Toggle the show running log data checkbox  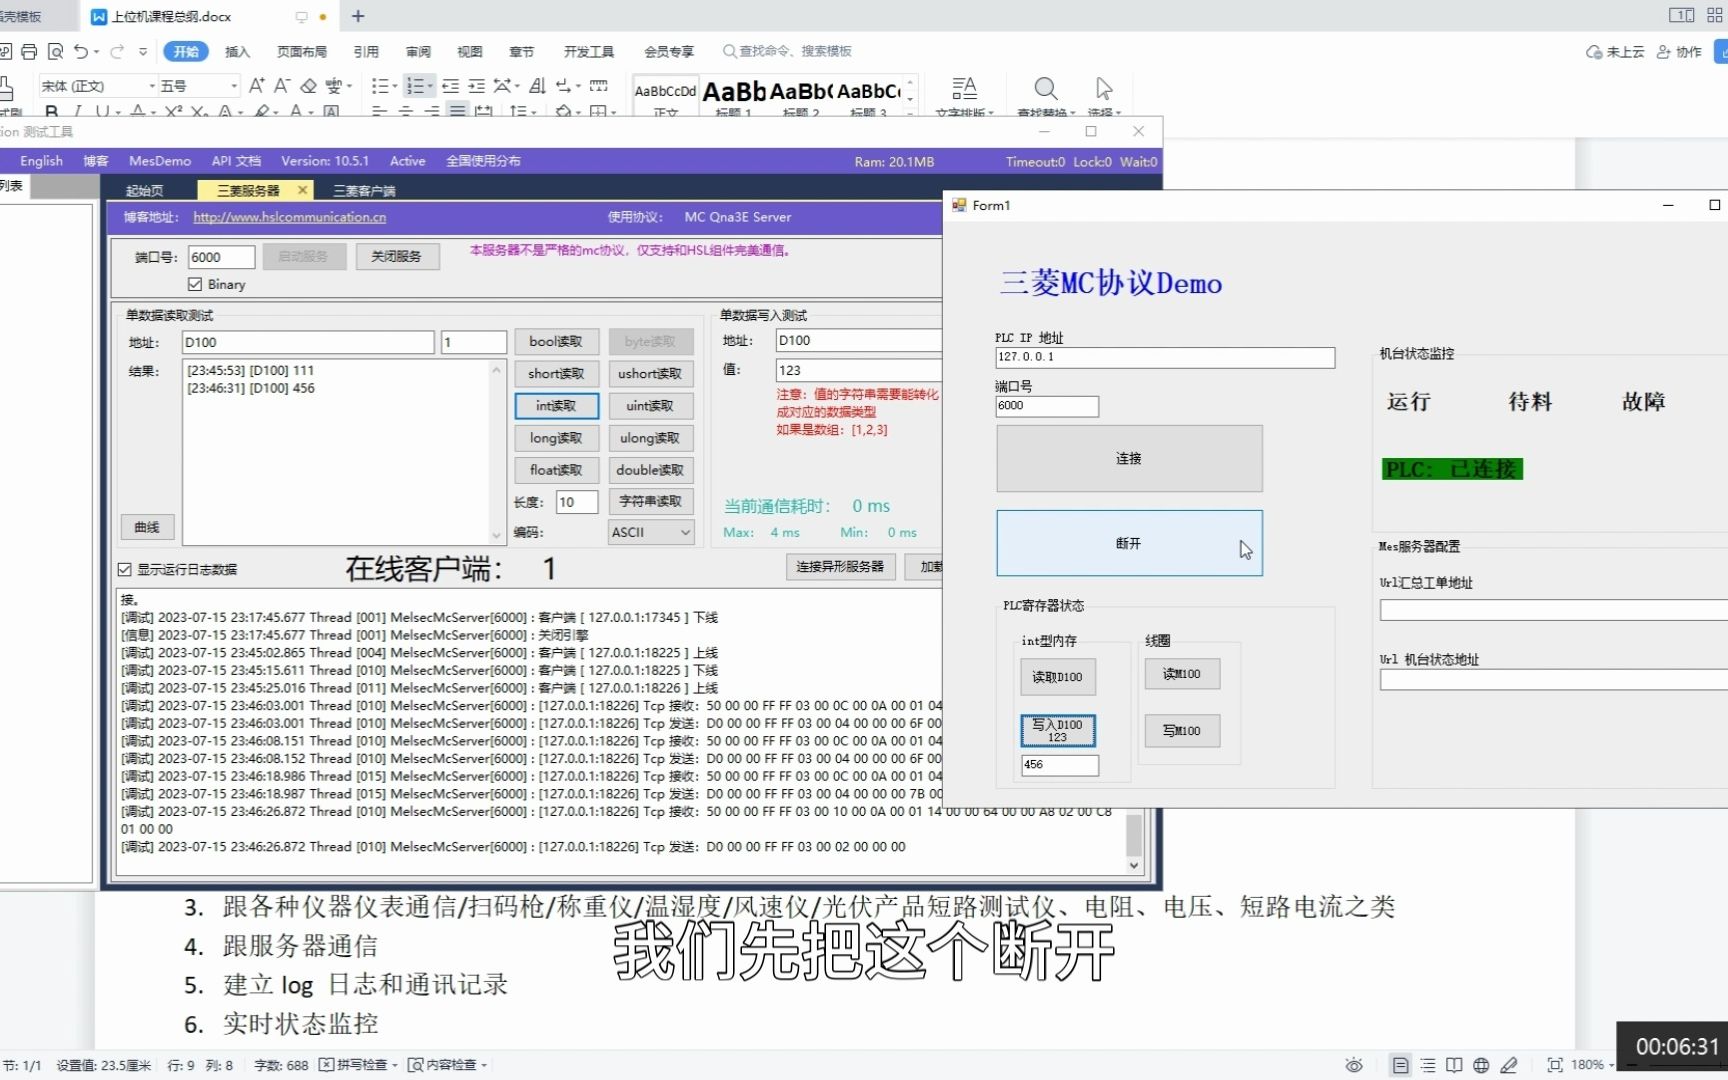coord(125,569)
